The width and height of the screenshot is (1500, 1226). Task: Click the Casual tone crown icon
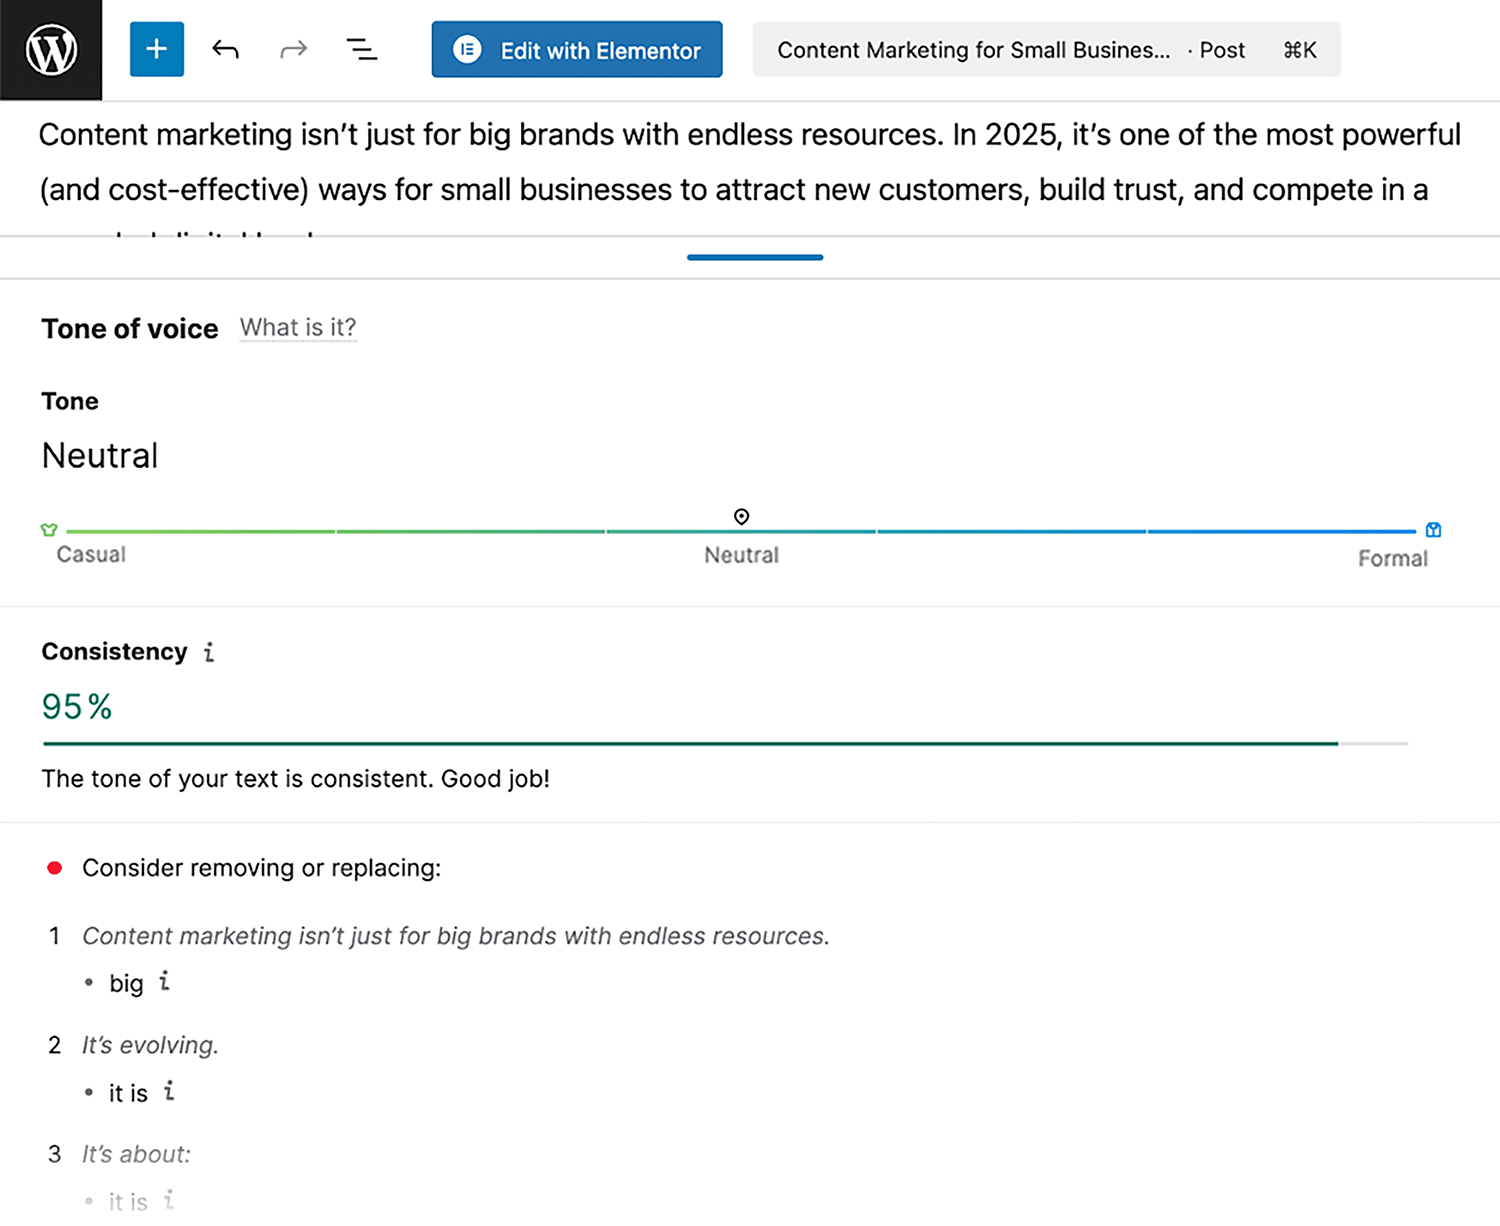[49, 530]
